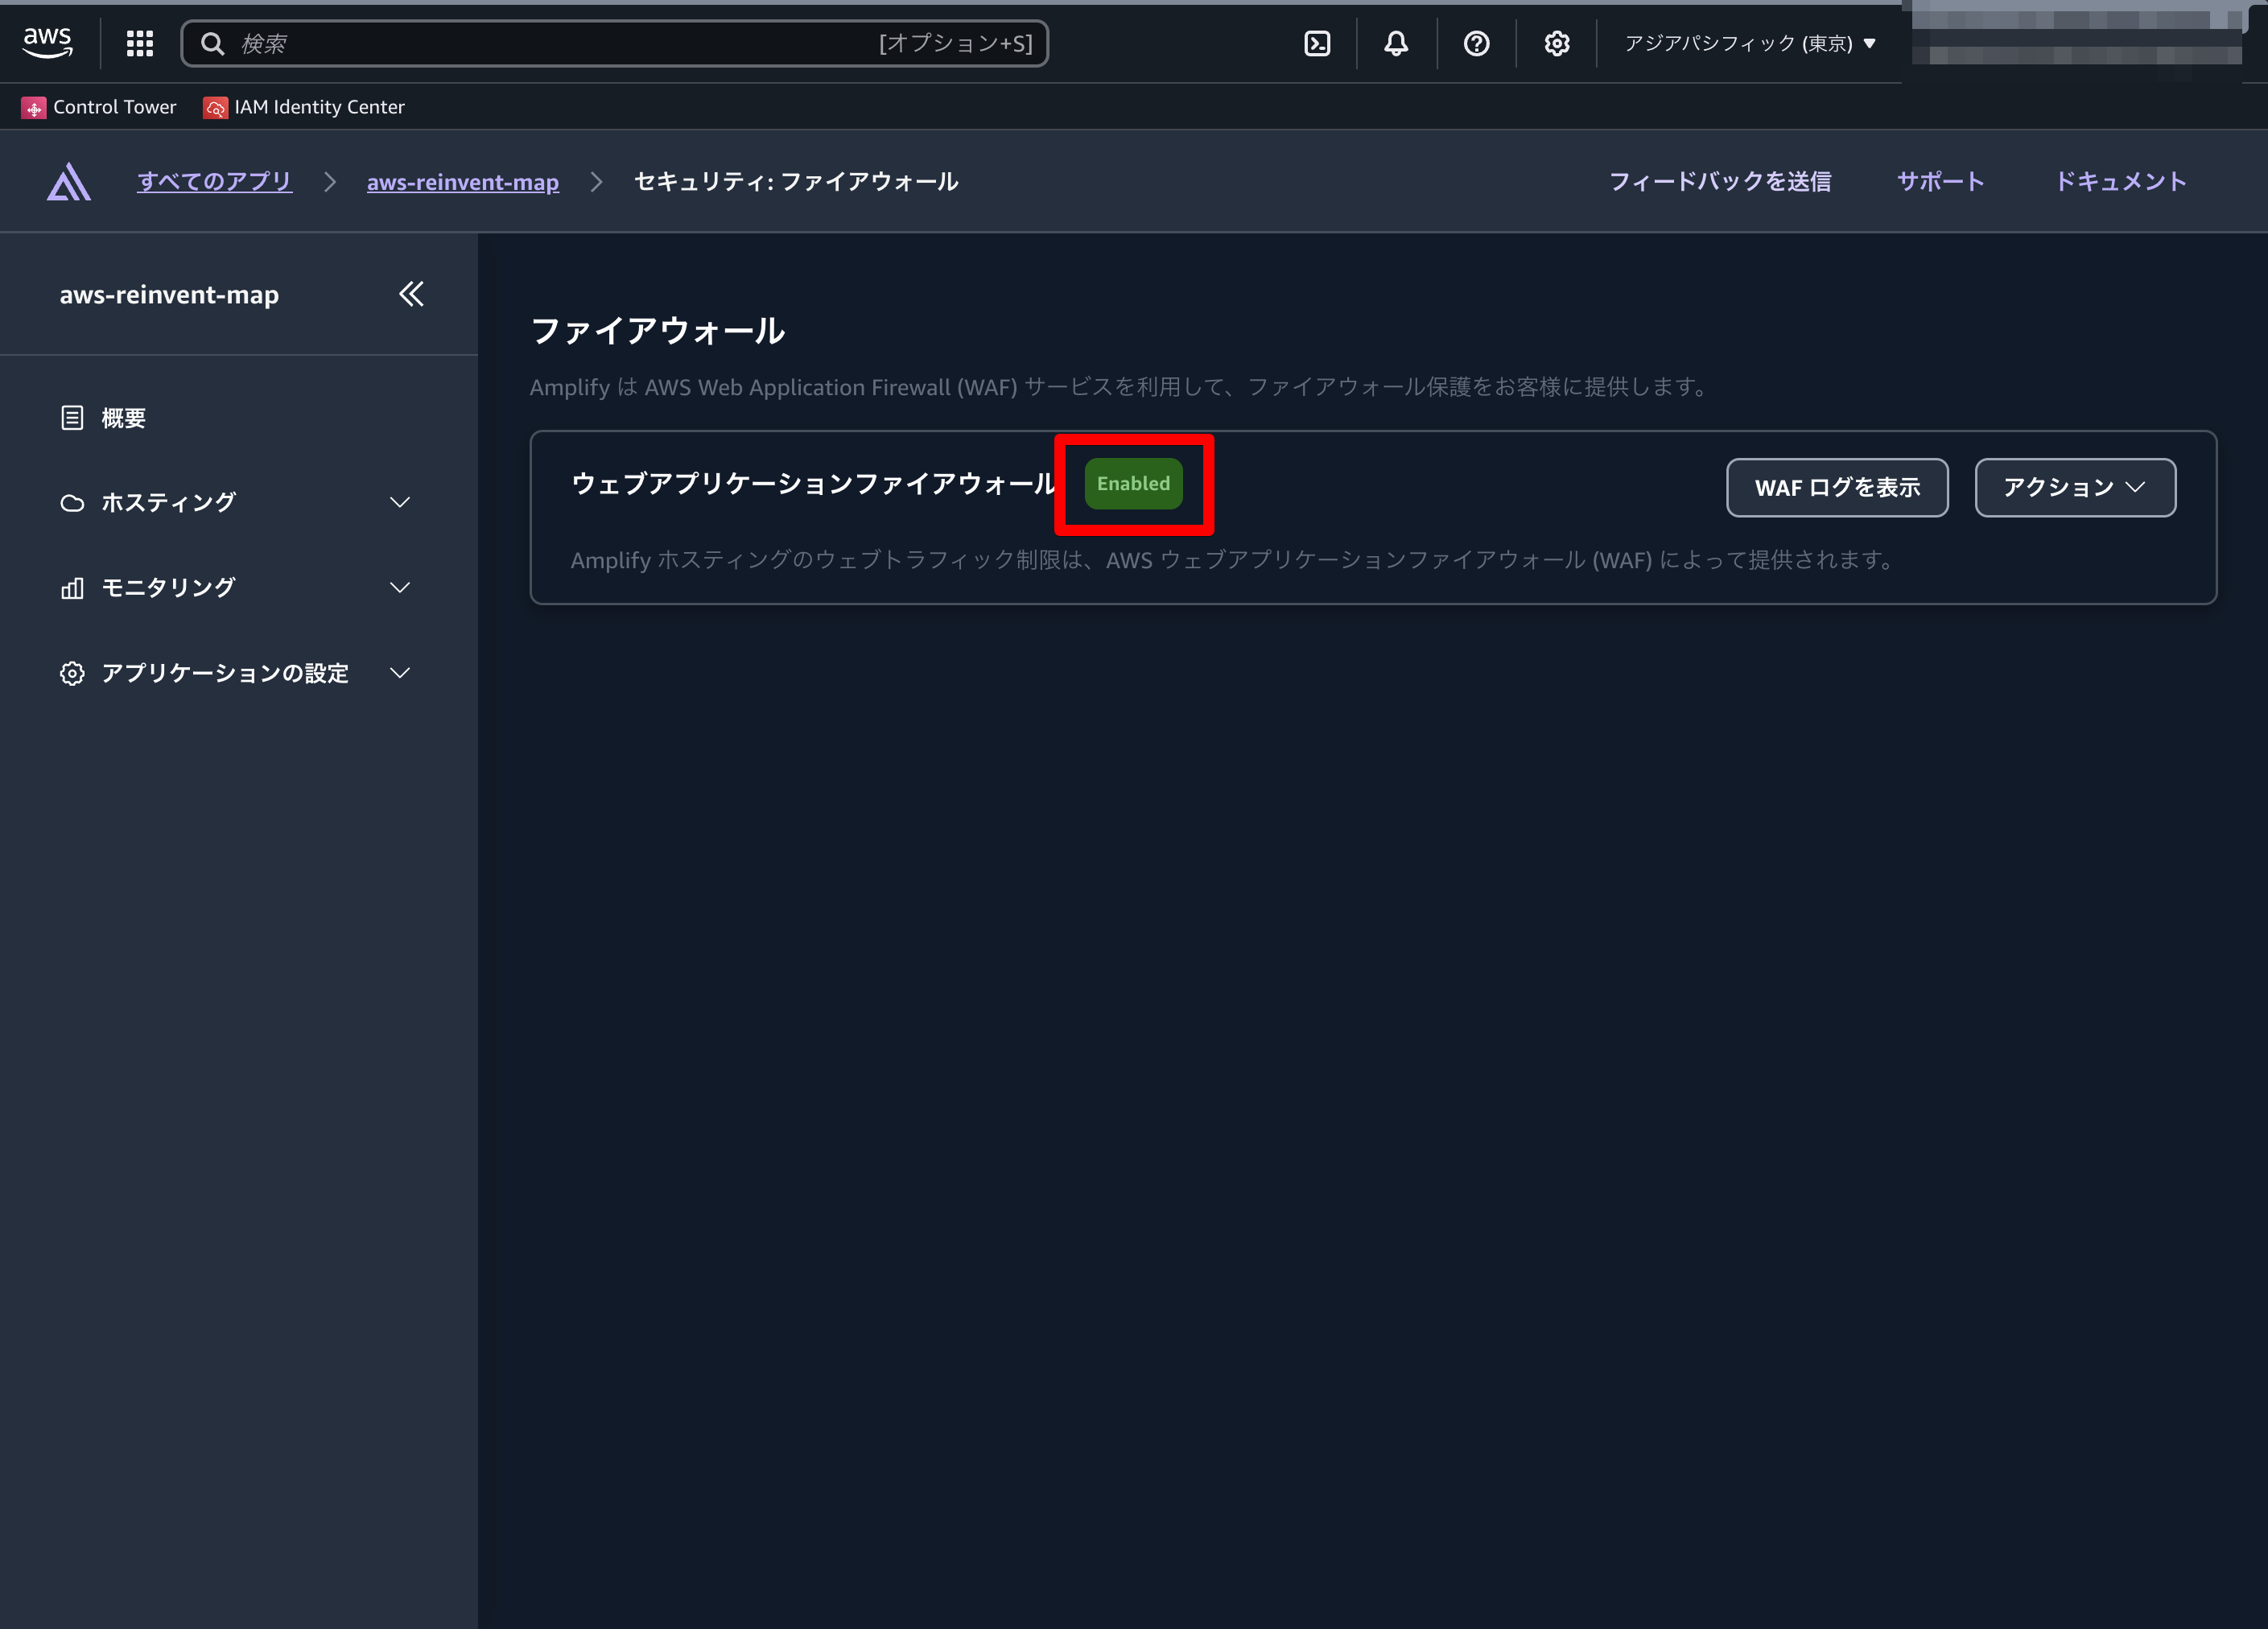Open the aws-reinvent-map breadcrumb link
Screen dimensions: 2268x1629
[462, 182]
